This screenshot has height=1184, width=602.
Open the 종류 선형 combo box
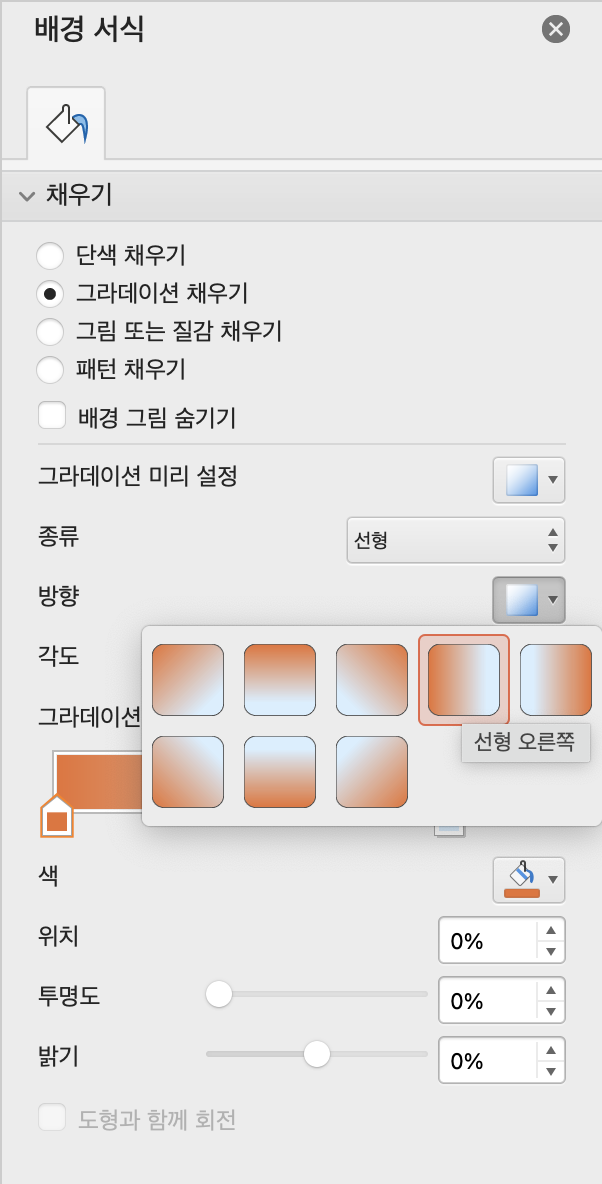tap(455, 540)
